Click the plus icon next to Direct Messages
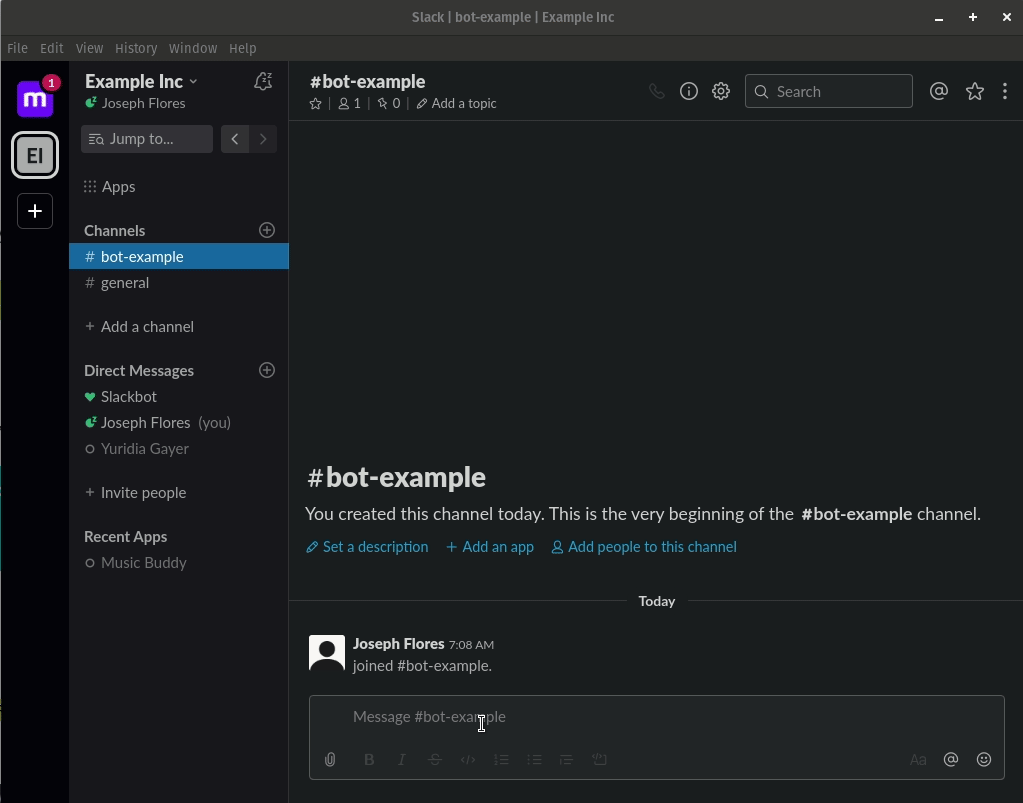Viewport: 1023px width, 803px height. click(267, 371)
